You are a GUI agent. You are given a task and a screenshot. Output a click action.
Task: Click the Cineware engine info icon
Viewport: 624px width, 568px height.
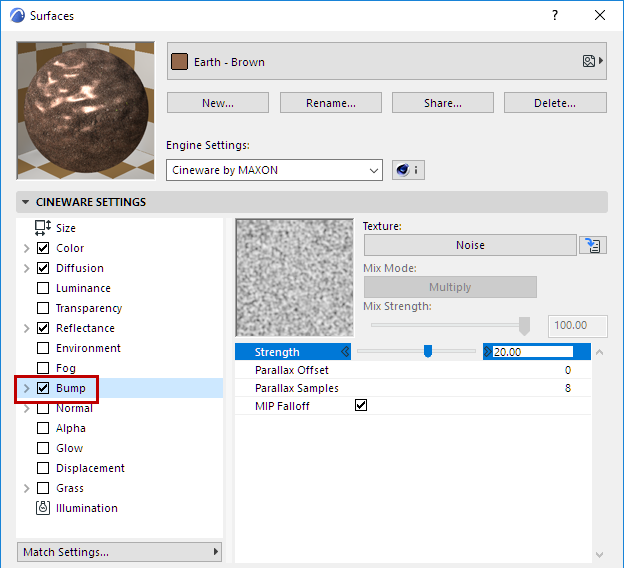pos(407,170)
